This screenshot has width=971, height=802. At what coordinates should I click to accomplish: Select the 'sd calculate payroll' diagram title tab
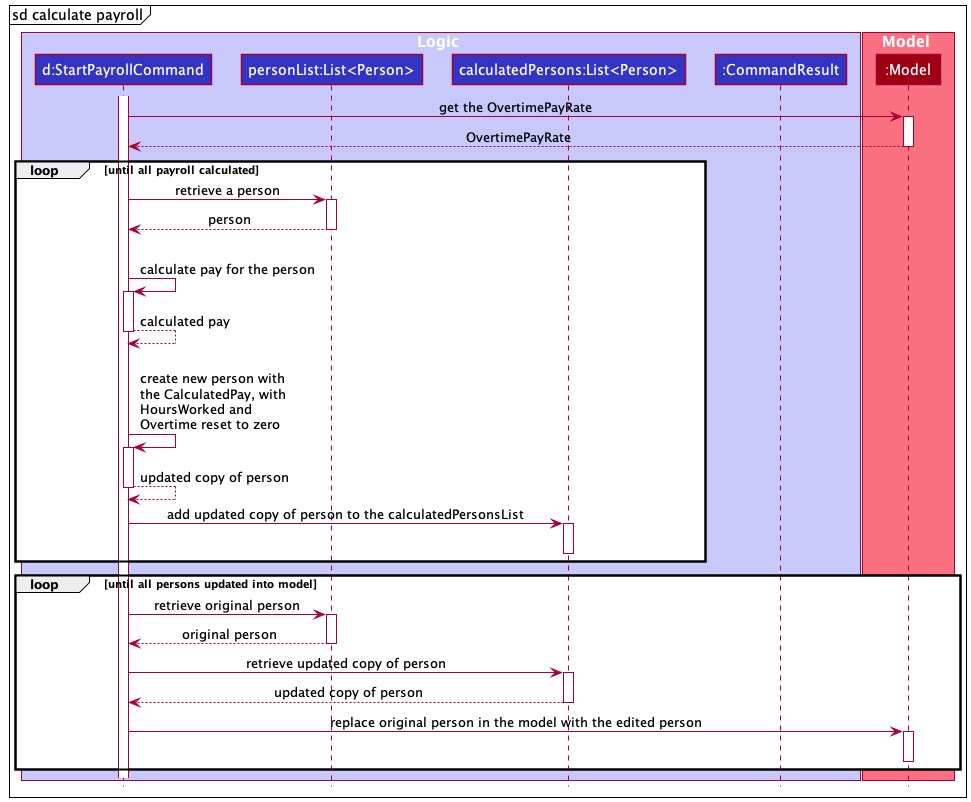tap(75, 15)
